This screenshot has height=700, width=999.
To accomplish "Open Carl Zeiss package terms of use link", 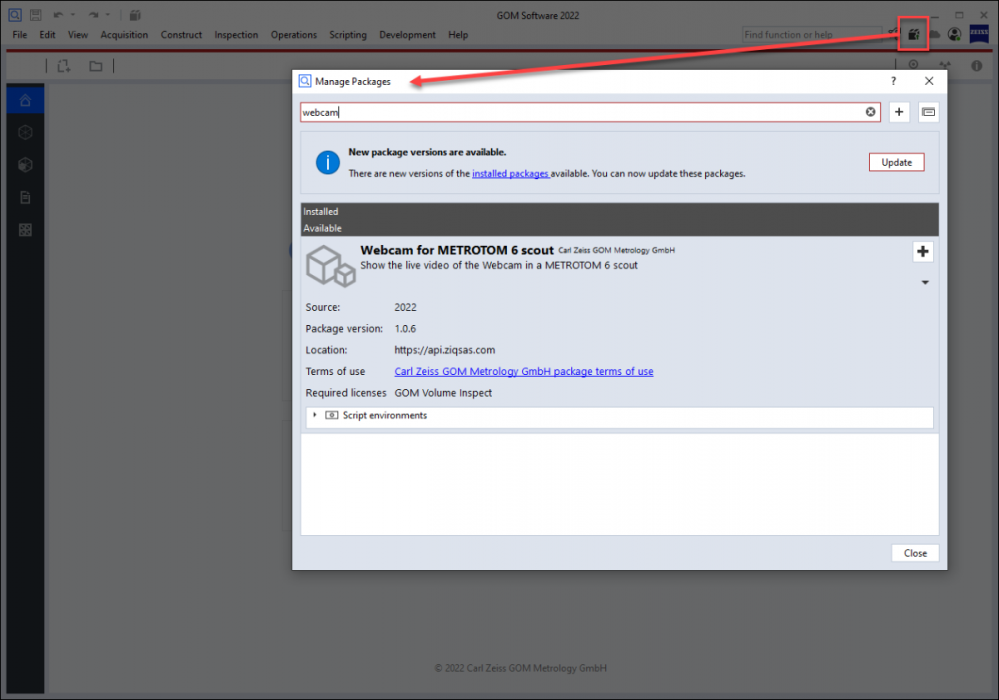I will [x=523, y=372].
